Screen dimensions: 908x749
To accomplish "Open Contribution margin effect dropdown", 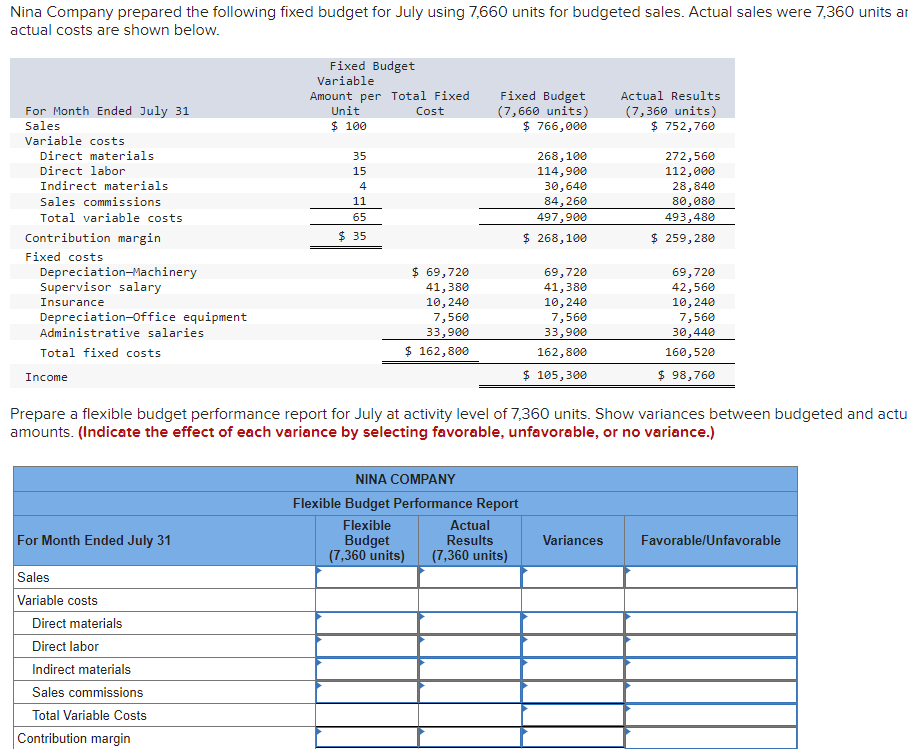I will [710, 737].
